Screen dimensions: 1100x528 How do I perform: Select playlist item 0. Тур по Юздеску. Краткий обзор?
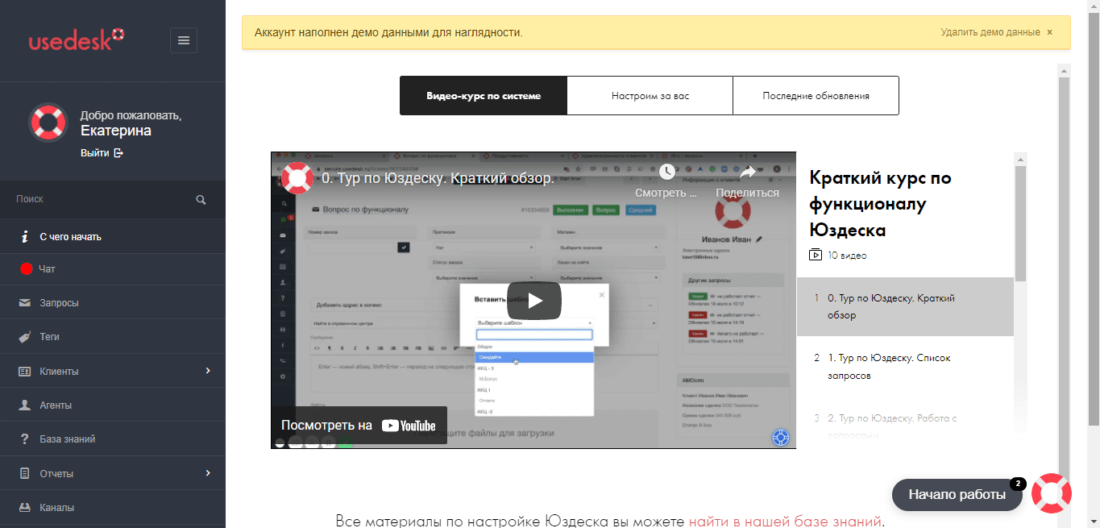pos(905,307)
